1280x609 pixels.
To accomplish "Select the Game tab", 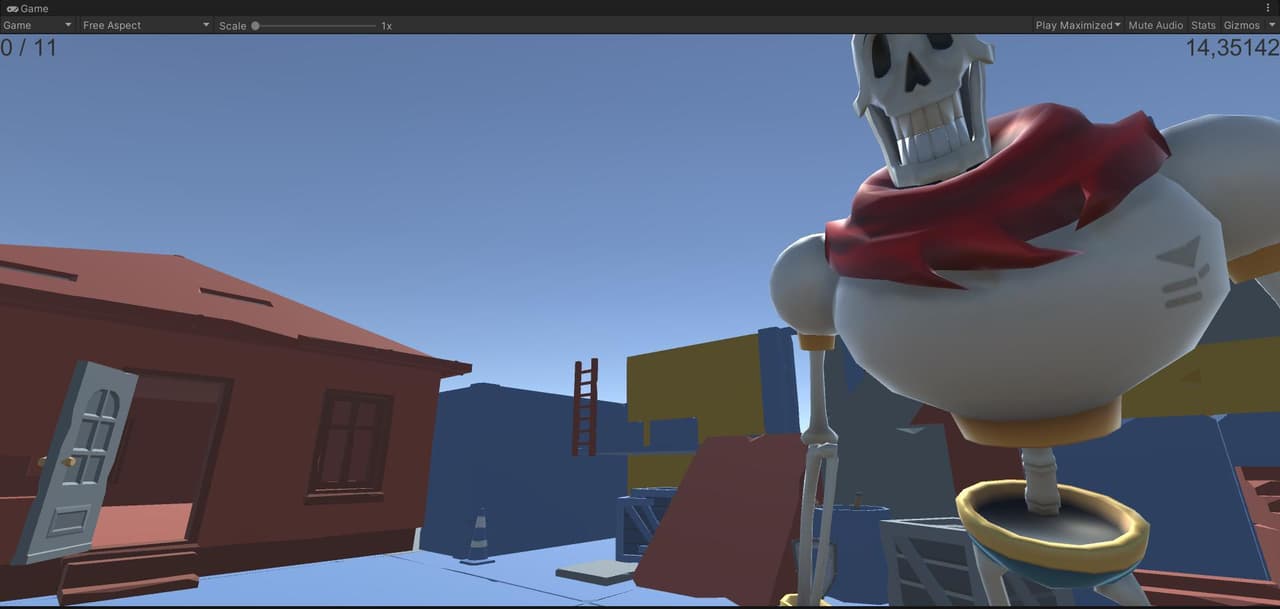I will pos(27,8).
